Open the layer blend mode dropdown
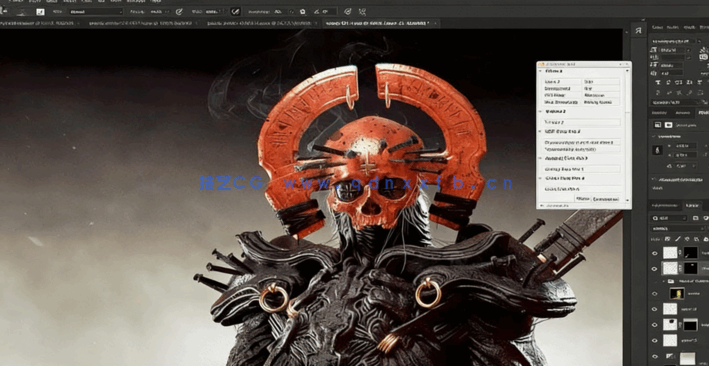Image resolution: width=709 pixels, height=366 pixels. [x=677, y=229]
